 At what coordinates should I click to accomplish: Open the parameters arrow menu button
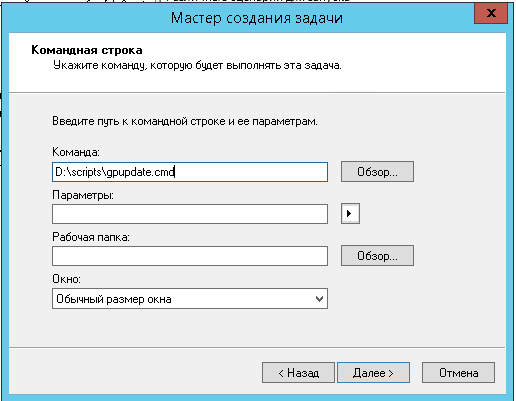tap(350, 213)
